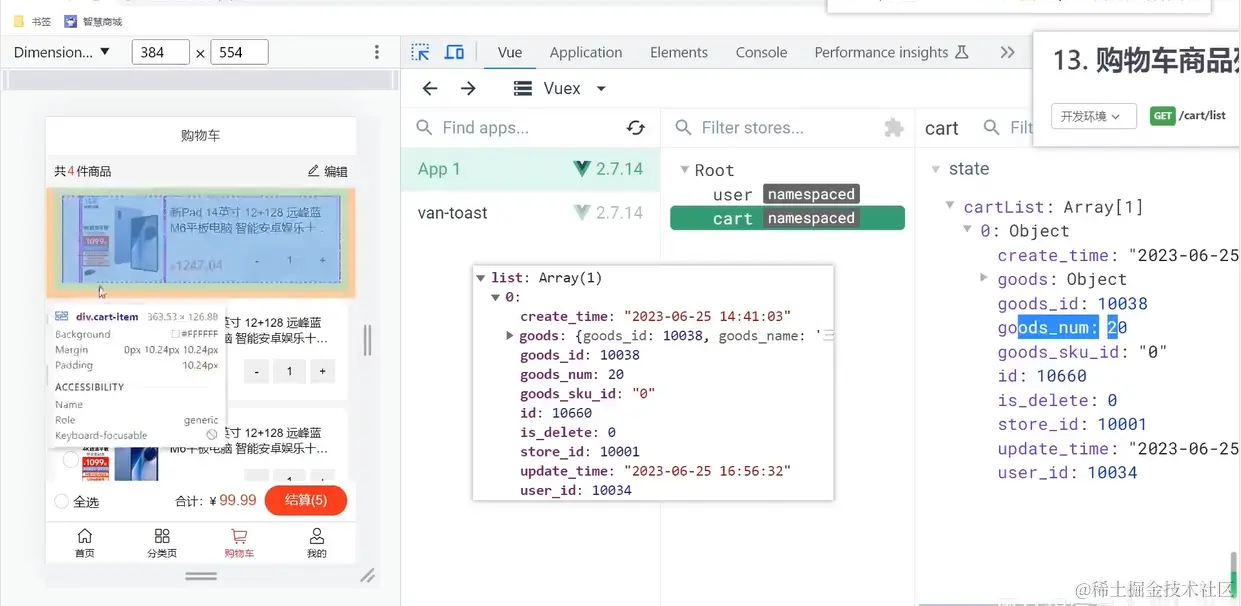
Task: Click the viewport right edge resize handle
Action: (367, 340)
